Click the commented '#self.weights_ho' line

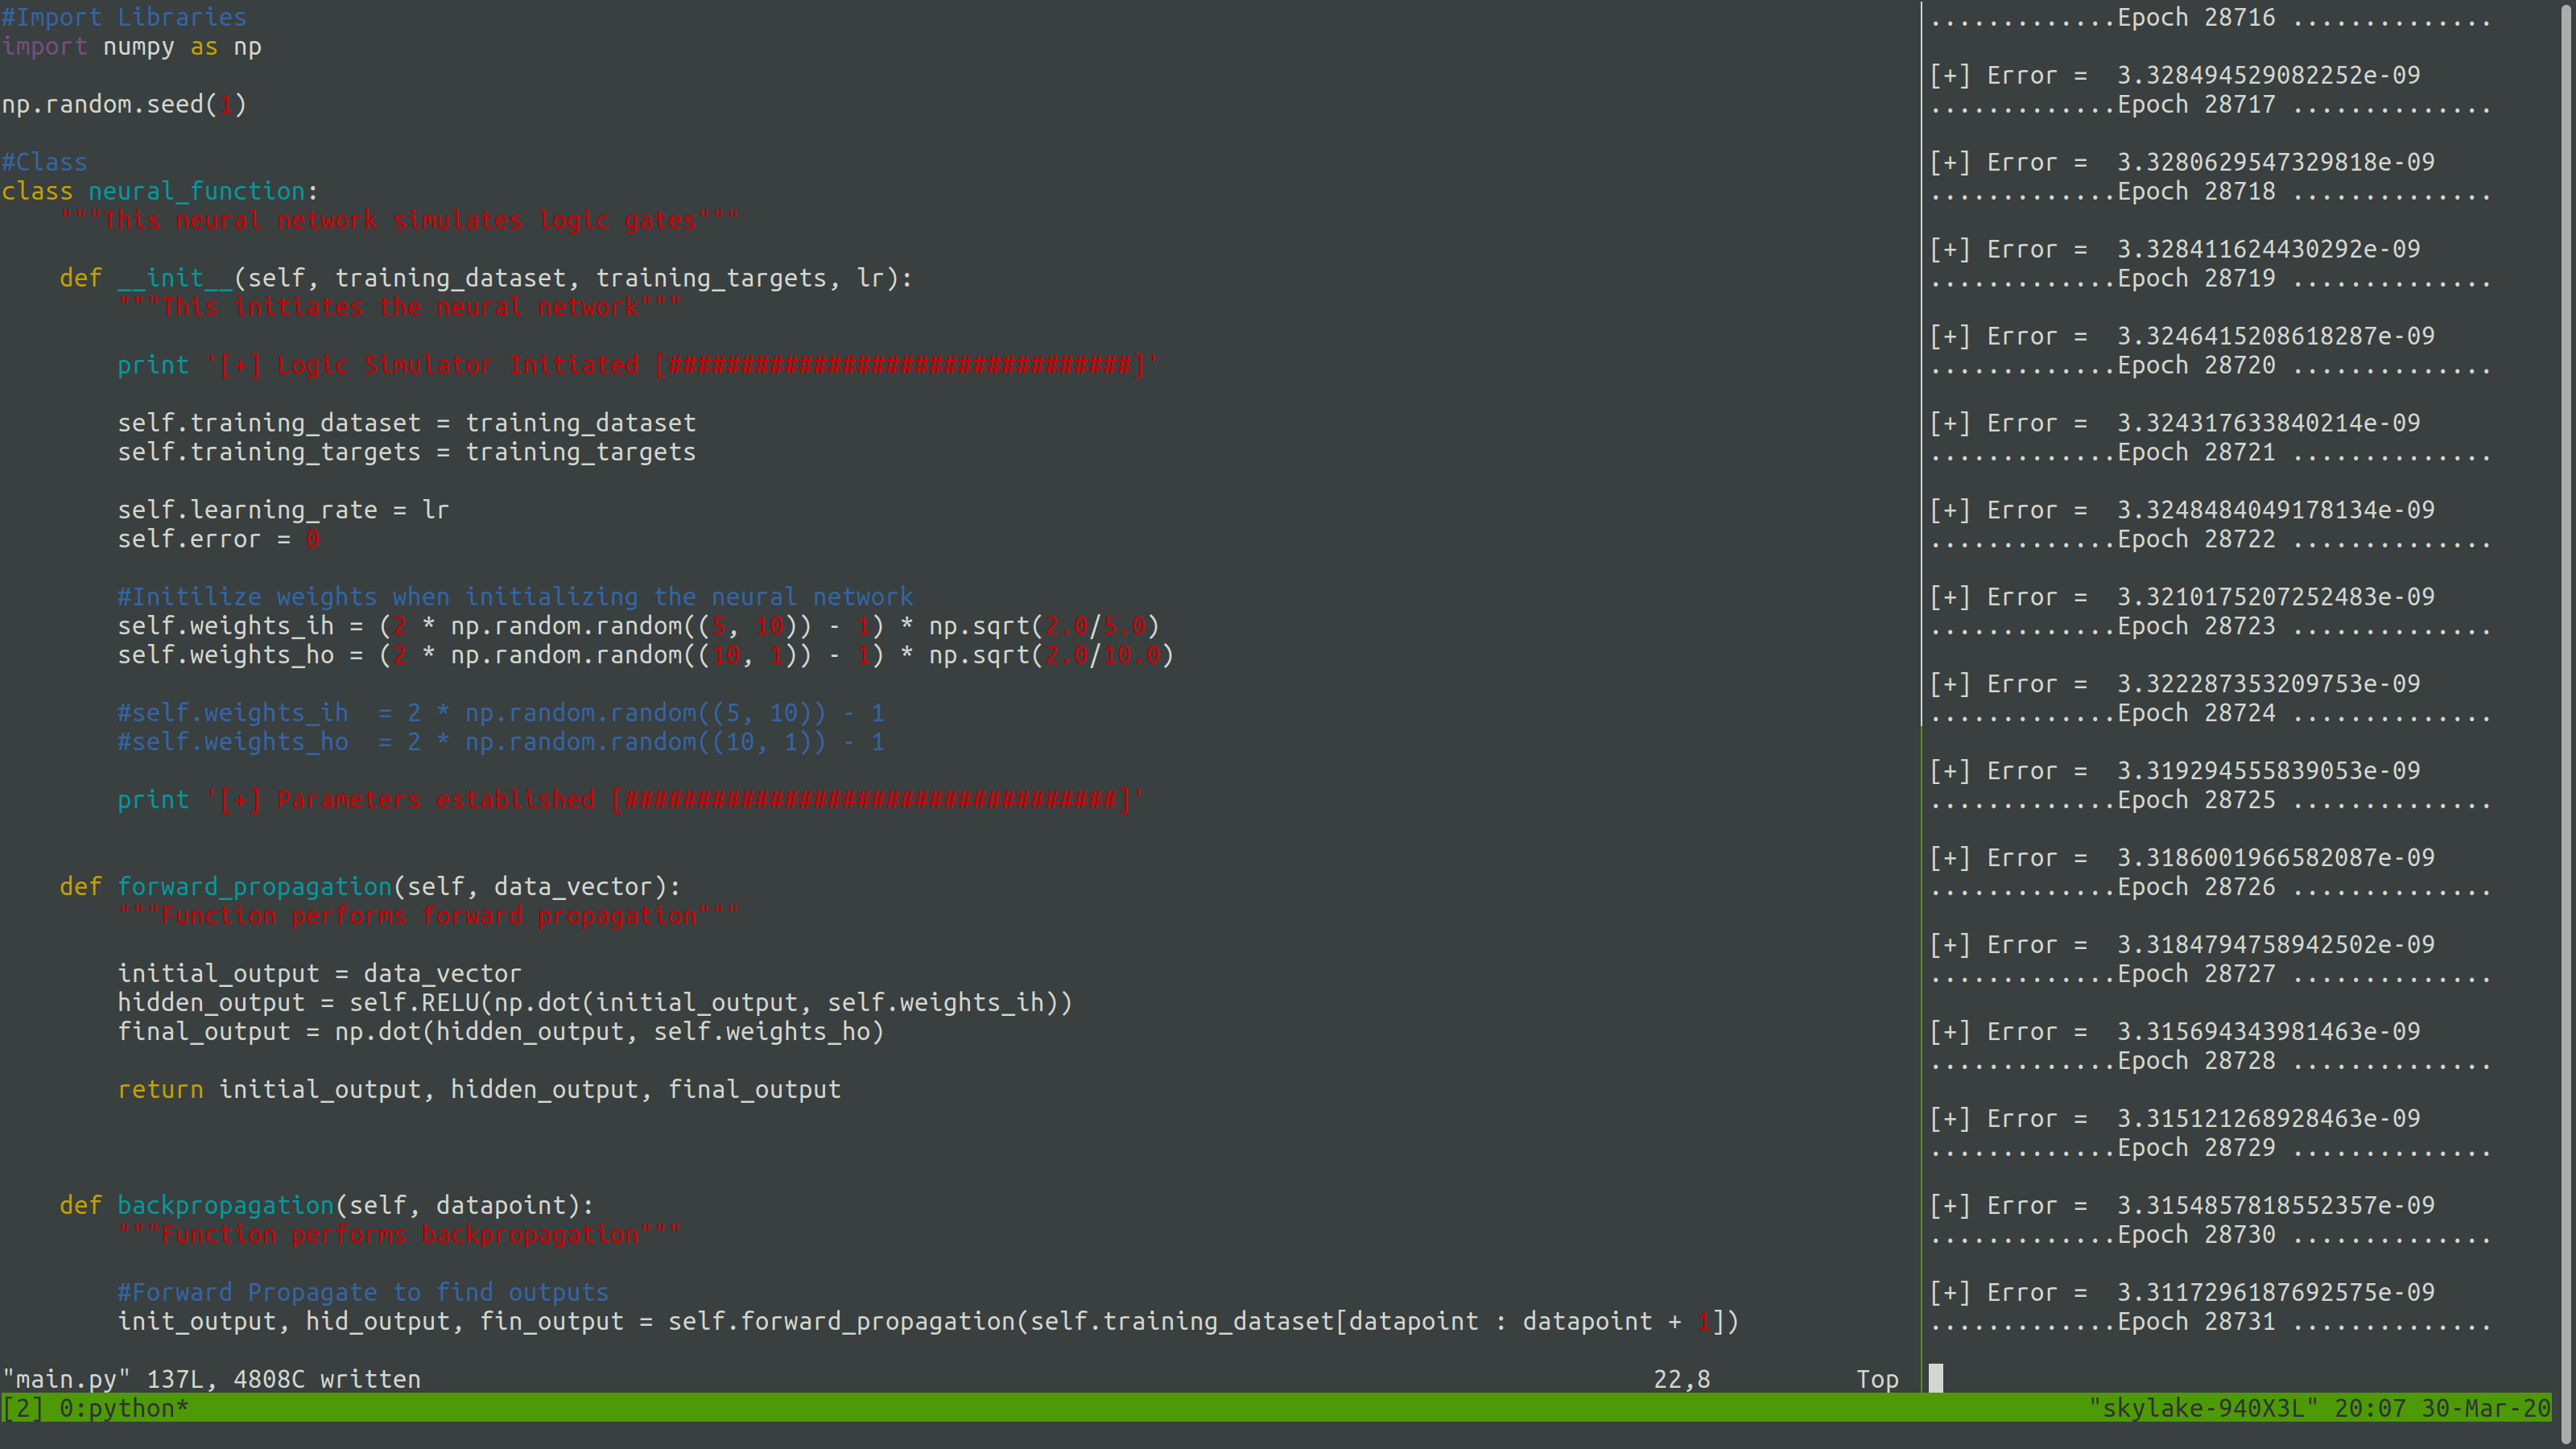[501, 742]
